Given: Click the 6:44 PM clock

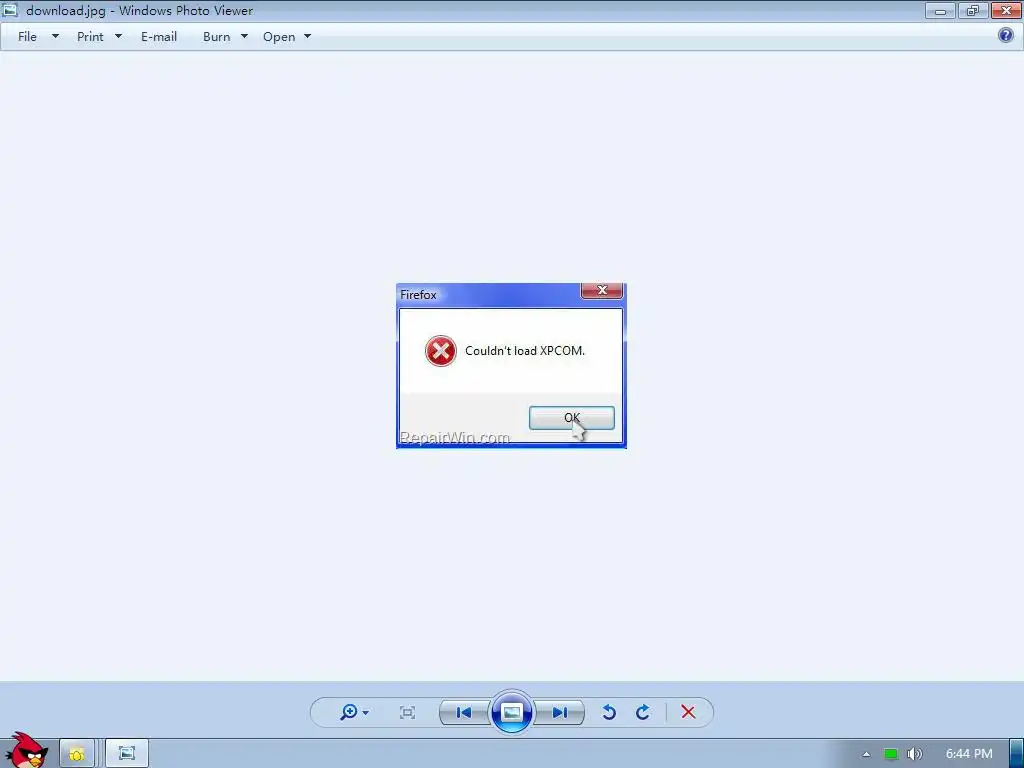Looking at the screenshot, I should tap(969, 754).
